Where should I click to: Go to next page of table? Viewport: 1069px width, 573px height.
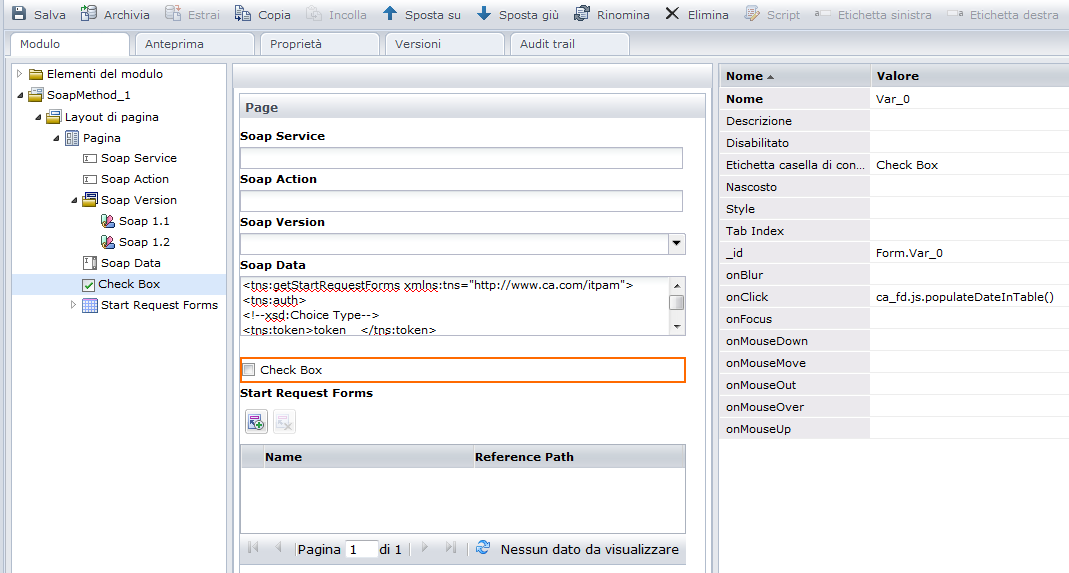pos(425,547)
